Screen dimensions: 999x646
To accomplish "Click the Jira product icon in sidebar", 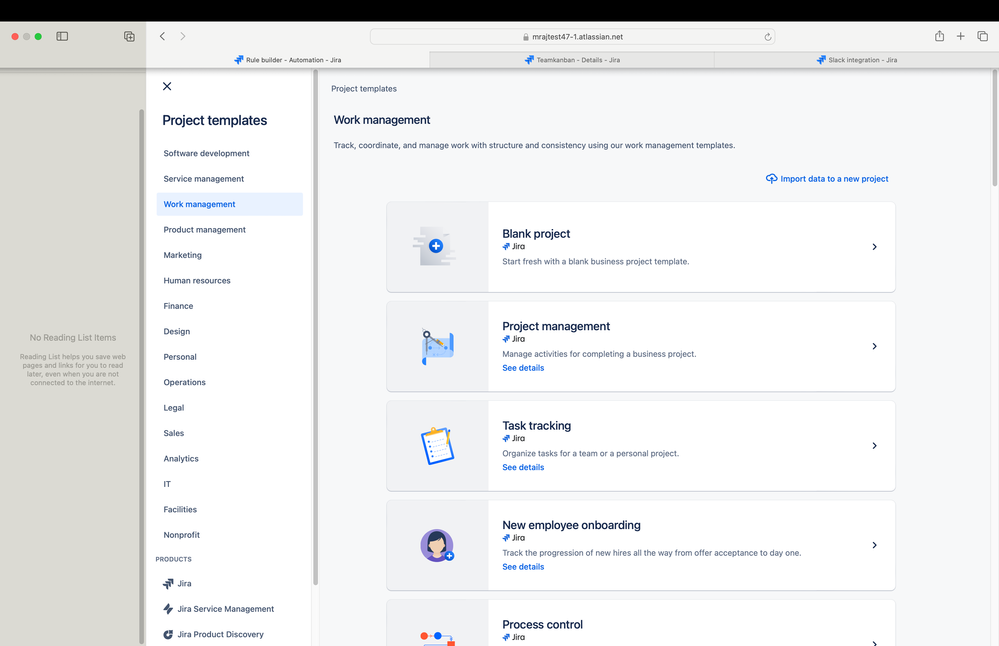I will click(168, 584).
